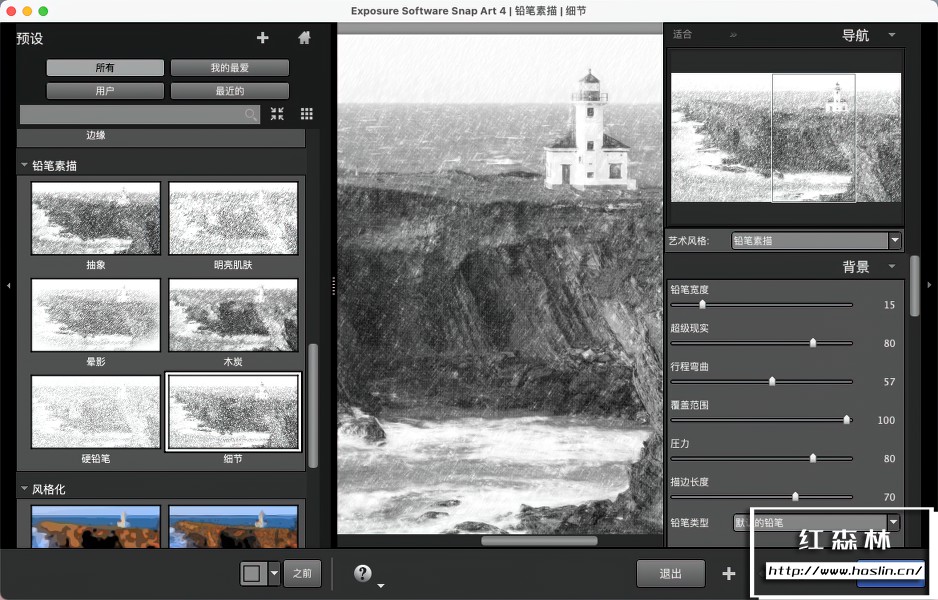Click the search magnifier in the preset search bar
The height and width of the screenshot is (600, 938).
click(249, 114)
